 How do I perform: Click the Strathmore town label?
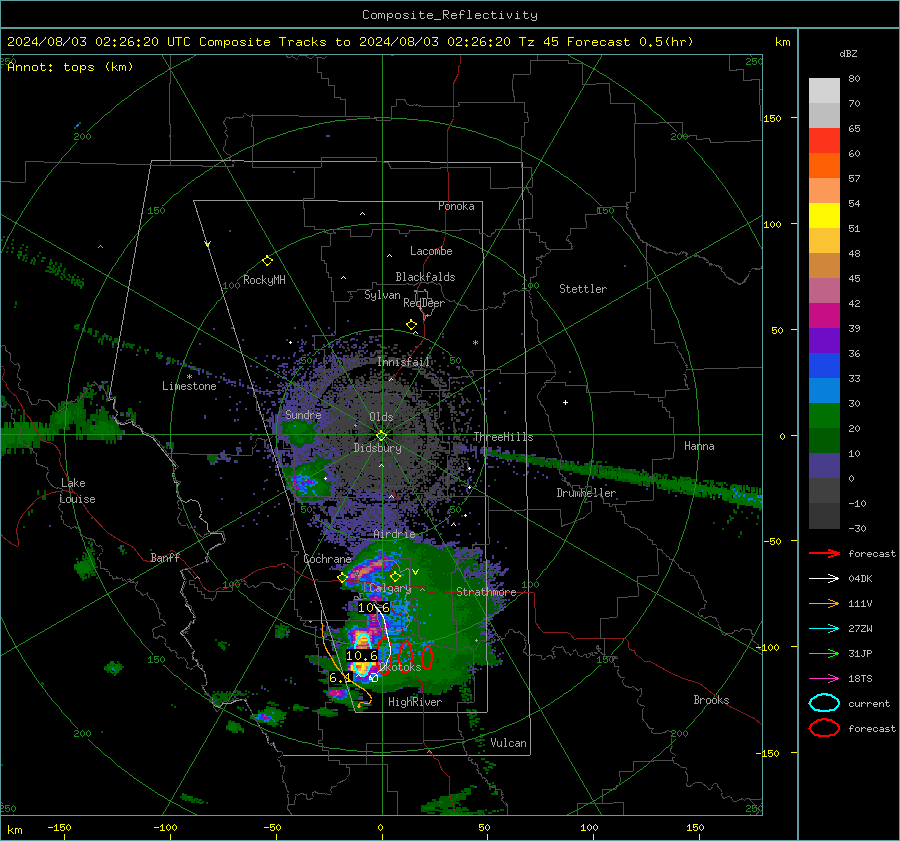click(x=486, y=592)
